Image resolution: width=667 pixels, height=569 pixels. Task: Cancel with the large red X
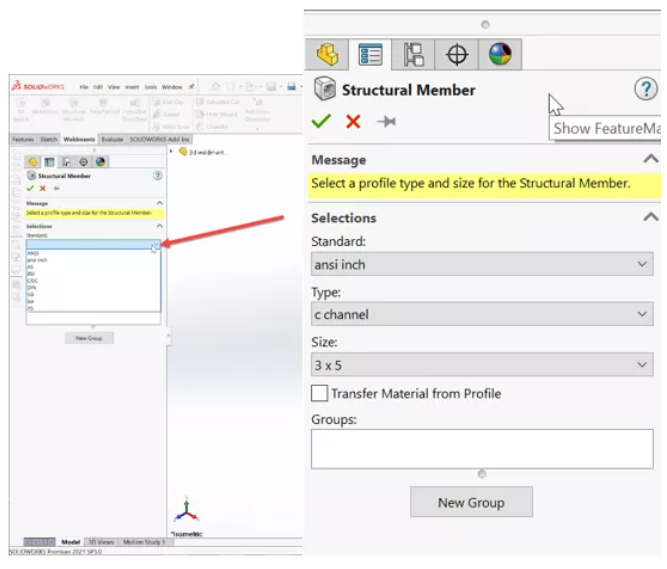pos(353,122)
